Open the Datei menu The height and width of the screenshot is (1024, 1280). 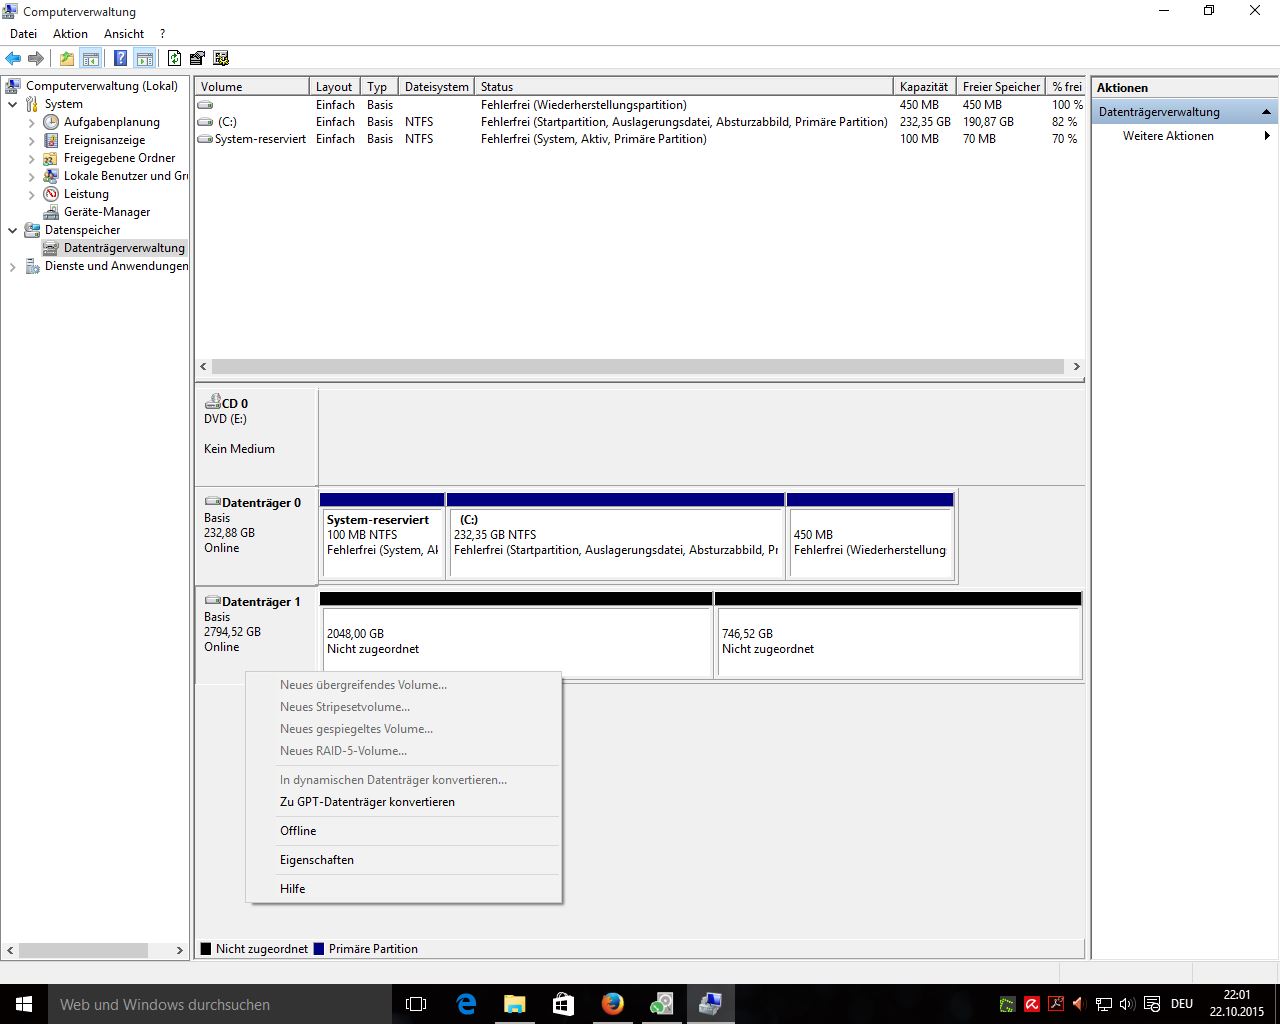tap(23, 33)
